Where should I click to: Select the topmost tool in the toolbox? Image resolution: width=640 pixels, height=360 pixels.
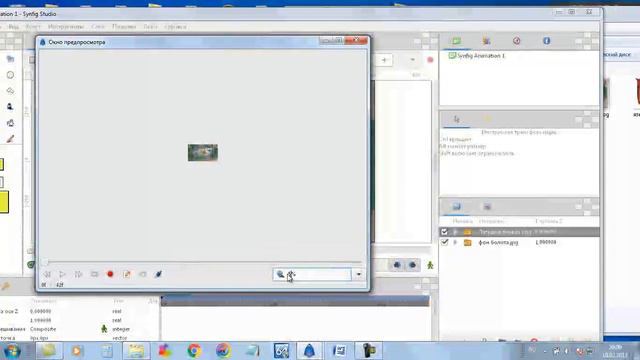(10, 59)
